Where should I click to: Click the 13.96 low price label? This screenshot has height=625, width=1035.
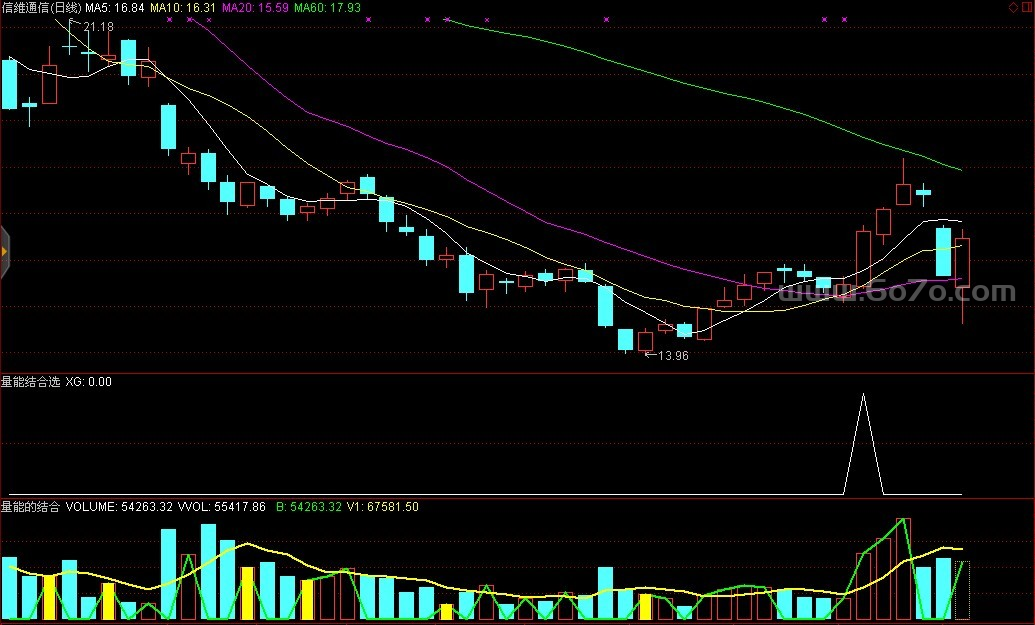pyautogui.click(x=673, y=356)
